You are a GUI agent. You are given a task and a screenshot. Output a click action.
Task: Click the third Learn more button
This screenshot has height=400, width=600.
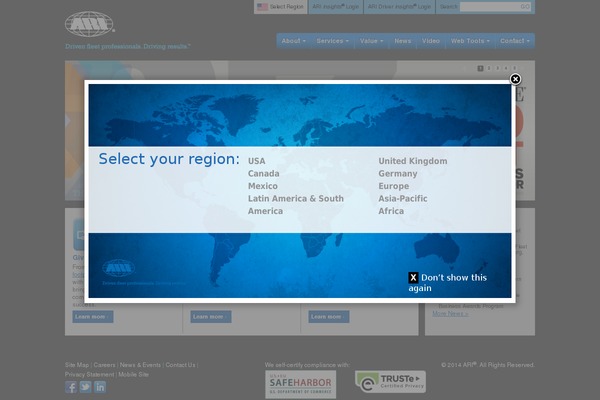329,317
